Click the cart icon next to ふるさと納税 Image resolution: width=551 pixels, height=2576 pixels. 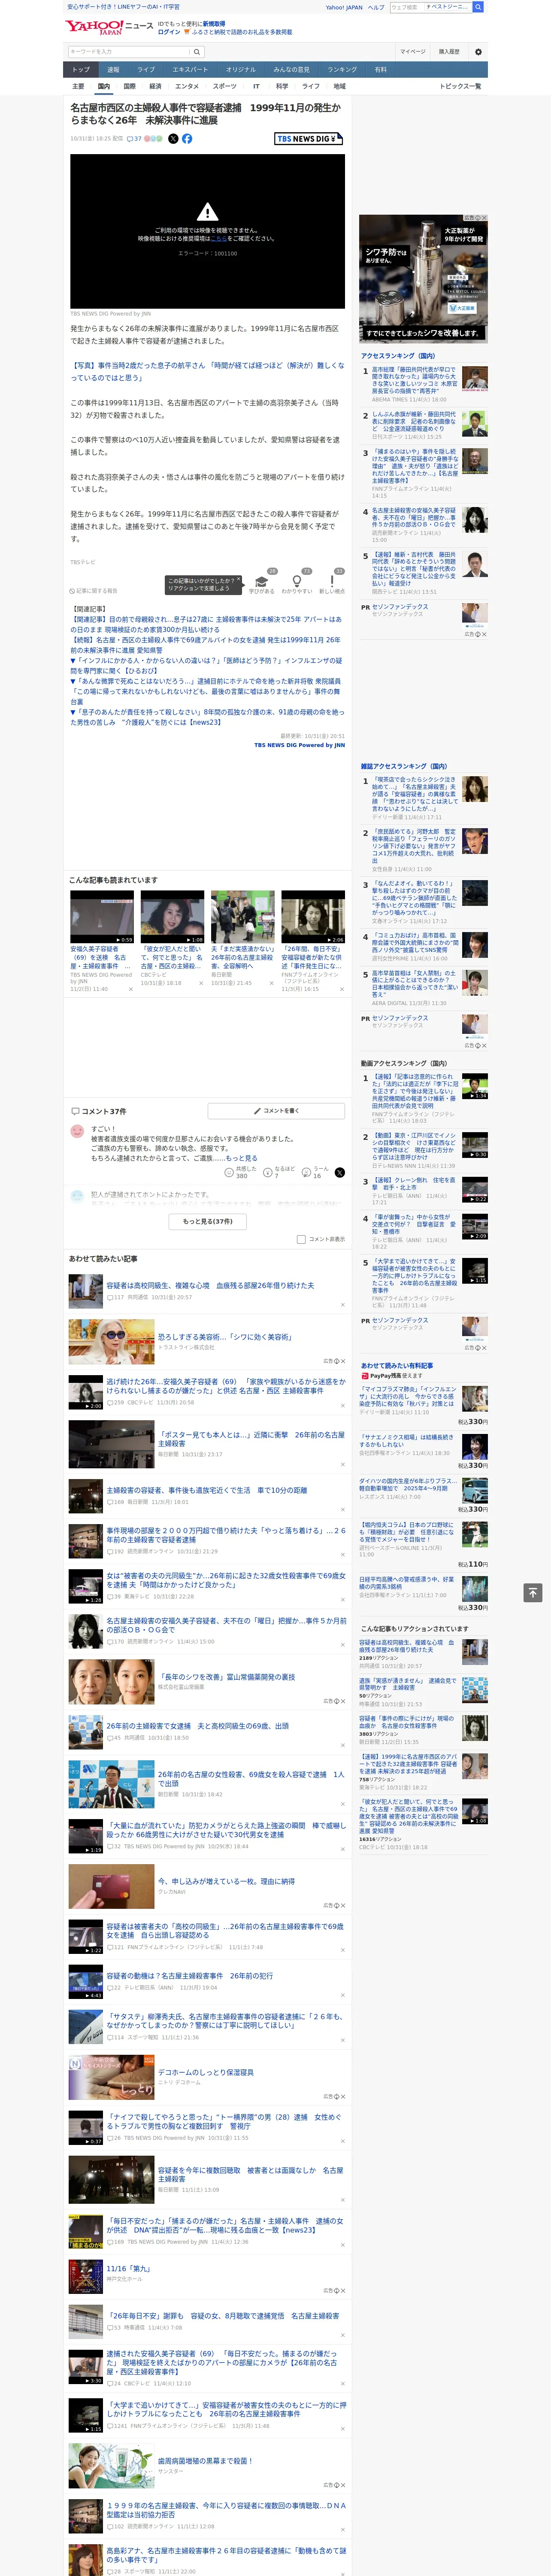coord(187,32)
